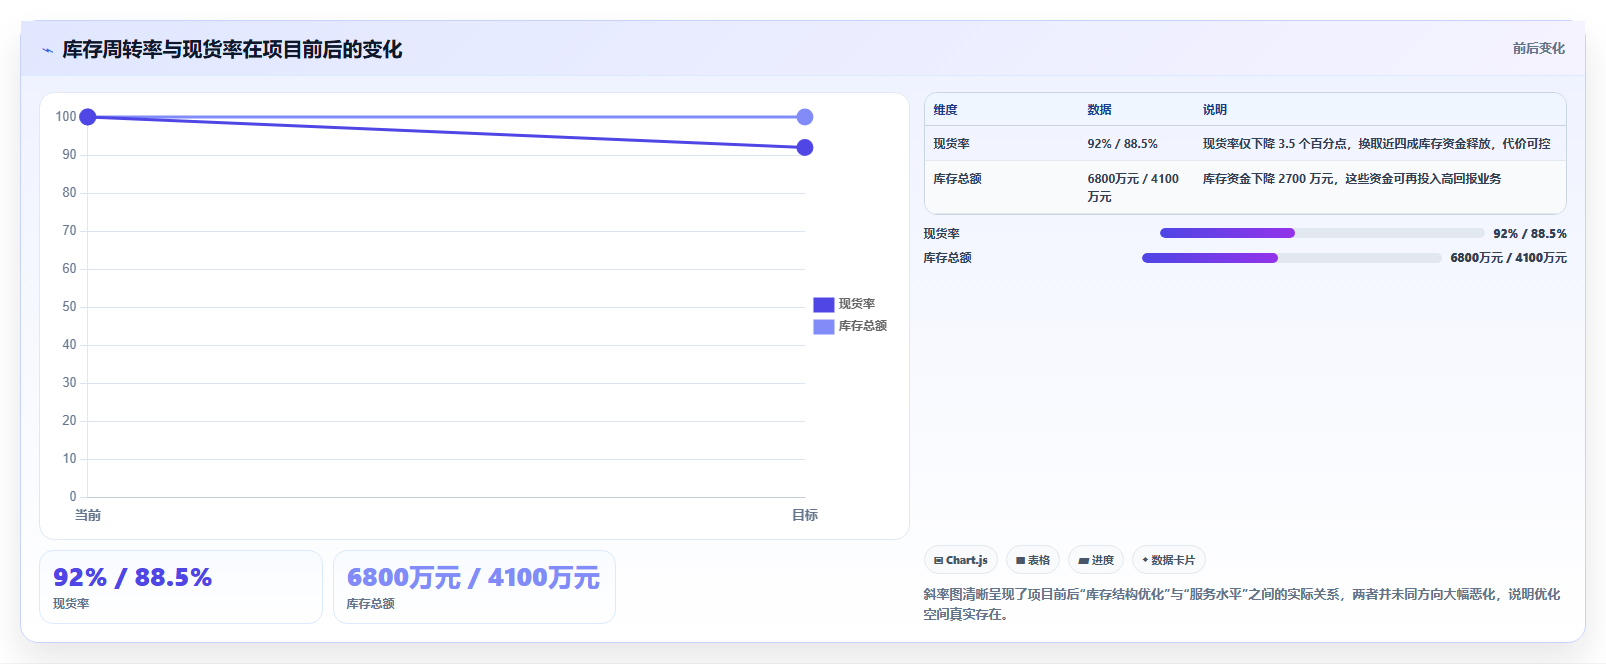Screen dimensions: 1606x664
Task: Toggle the 现货率 series via its legend swatch
Action: click(x=823, y=304)
